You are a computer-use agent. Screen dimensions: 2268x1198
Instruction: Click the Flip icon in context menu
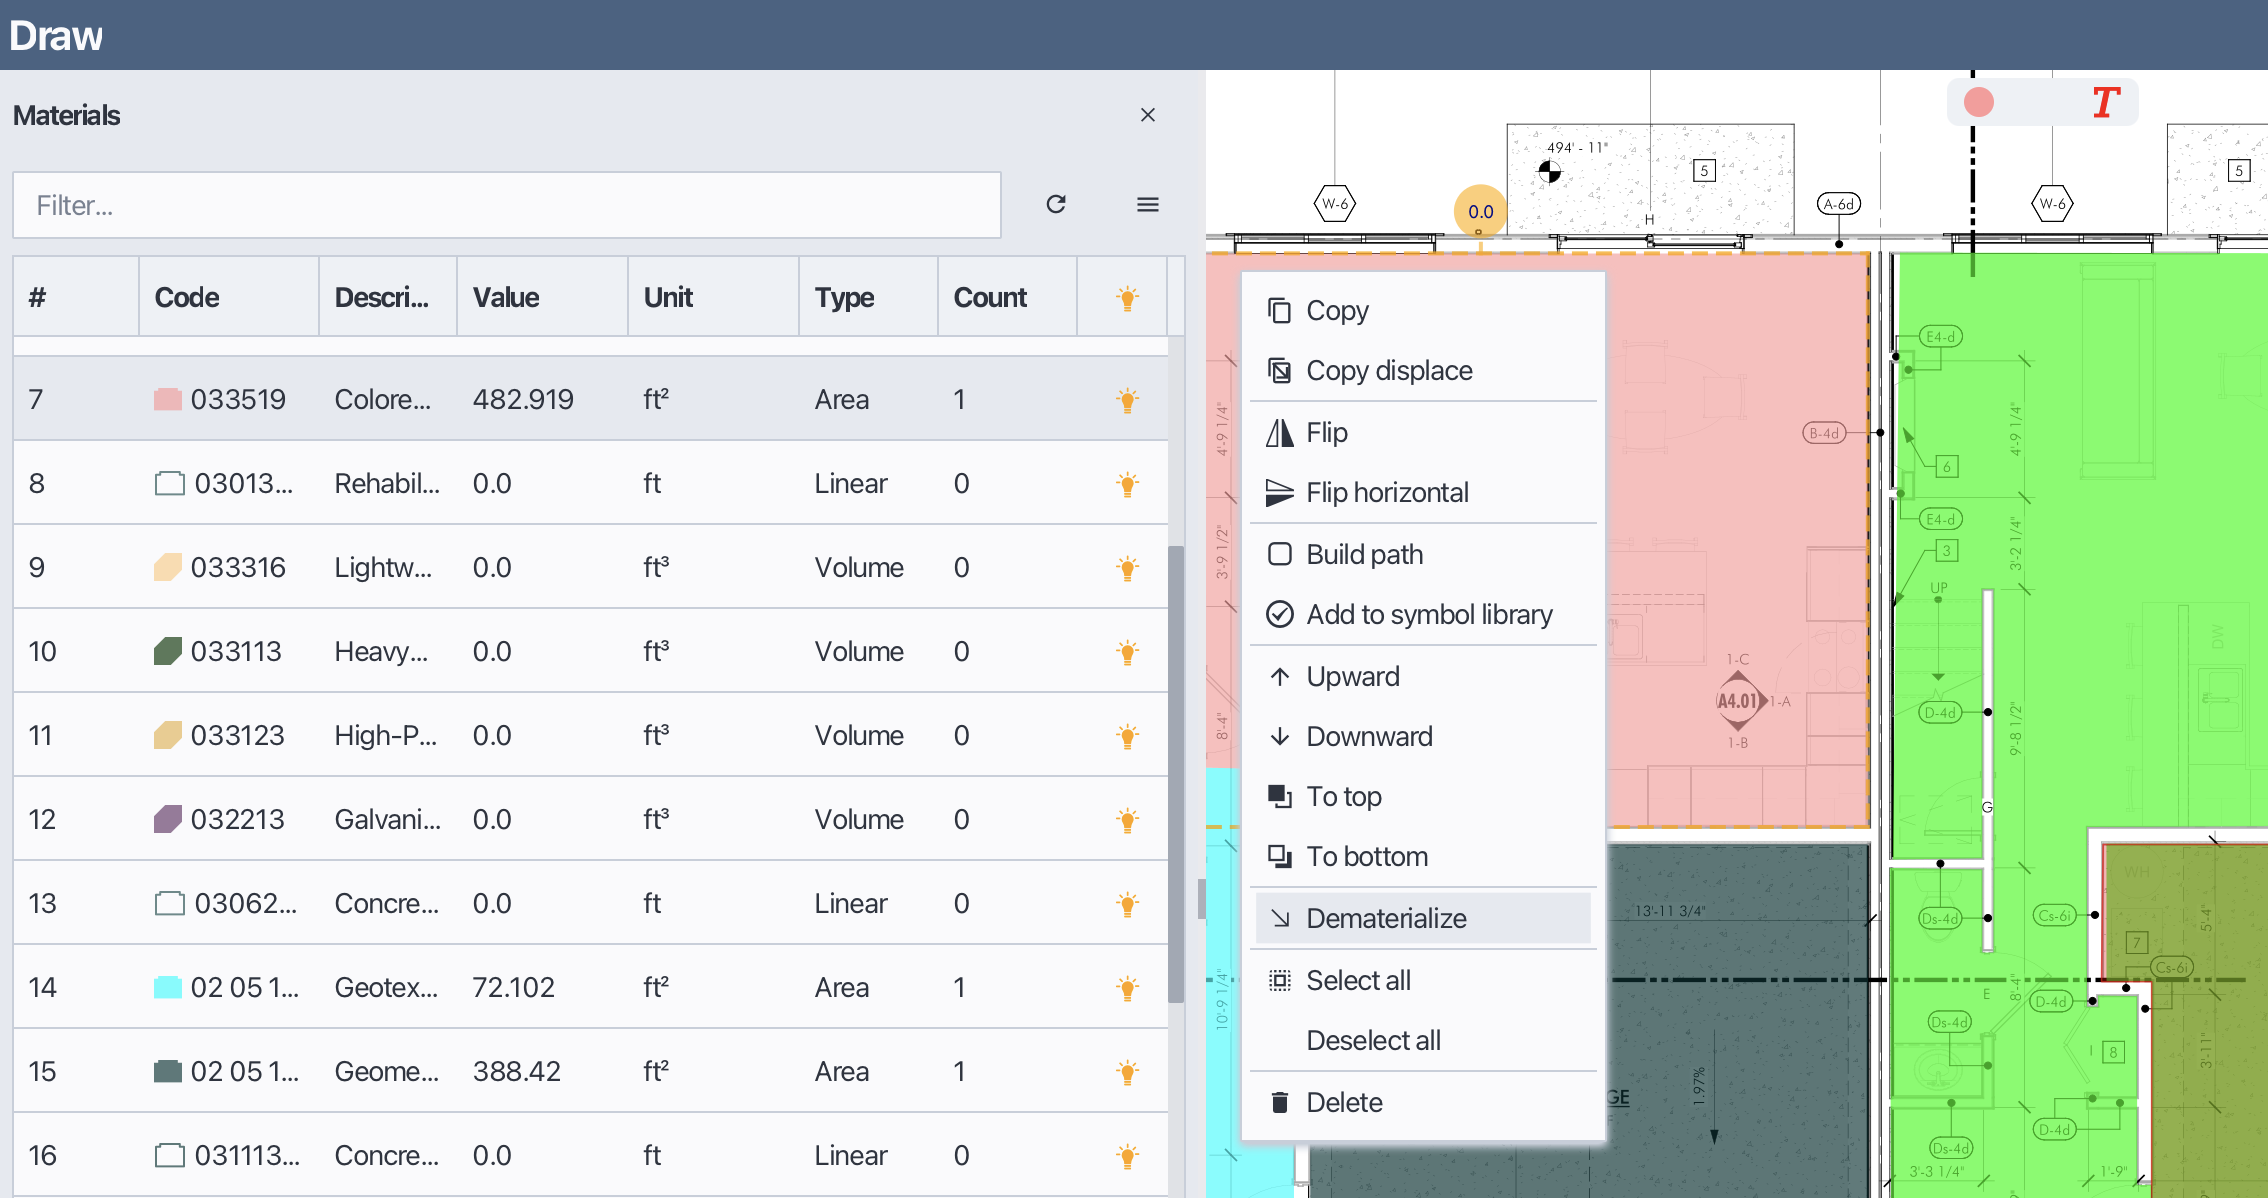(1279, 433)
